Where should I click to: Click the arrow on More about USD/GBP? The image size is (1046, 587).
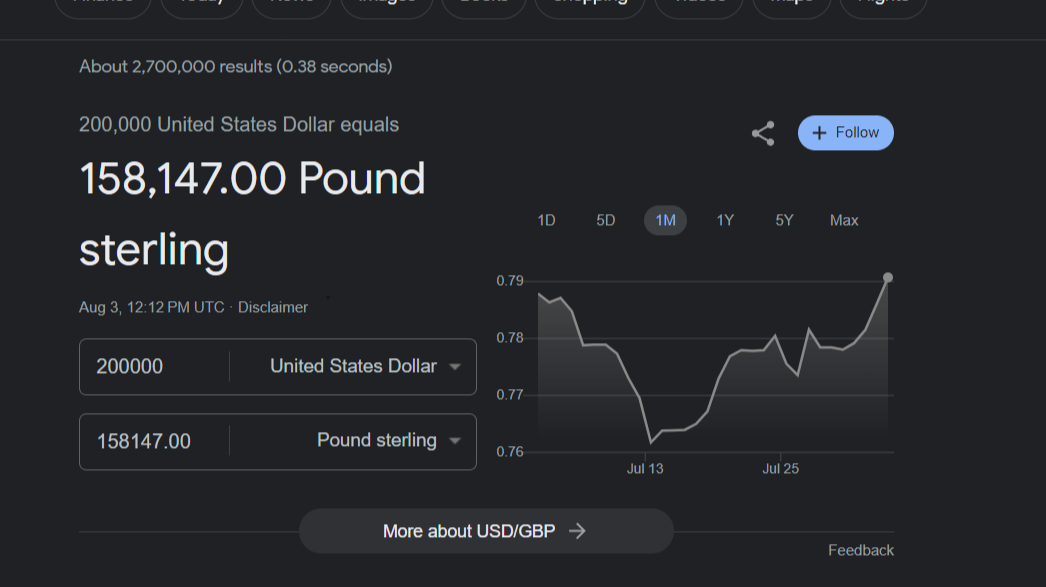pos(578,531)
